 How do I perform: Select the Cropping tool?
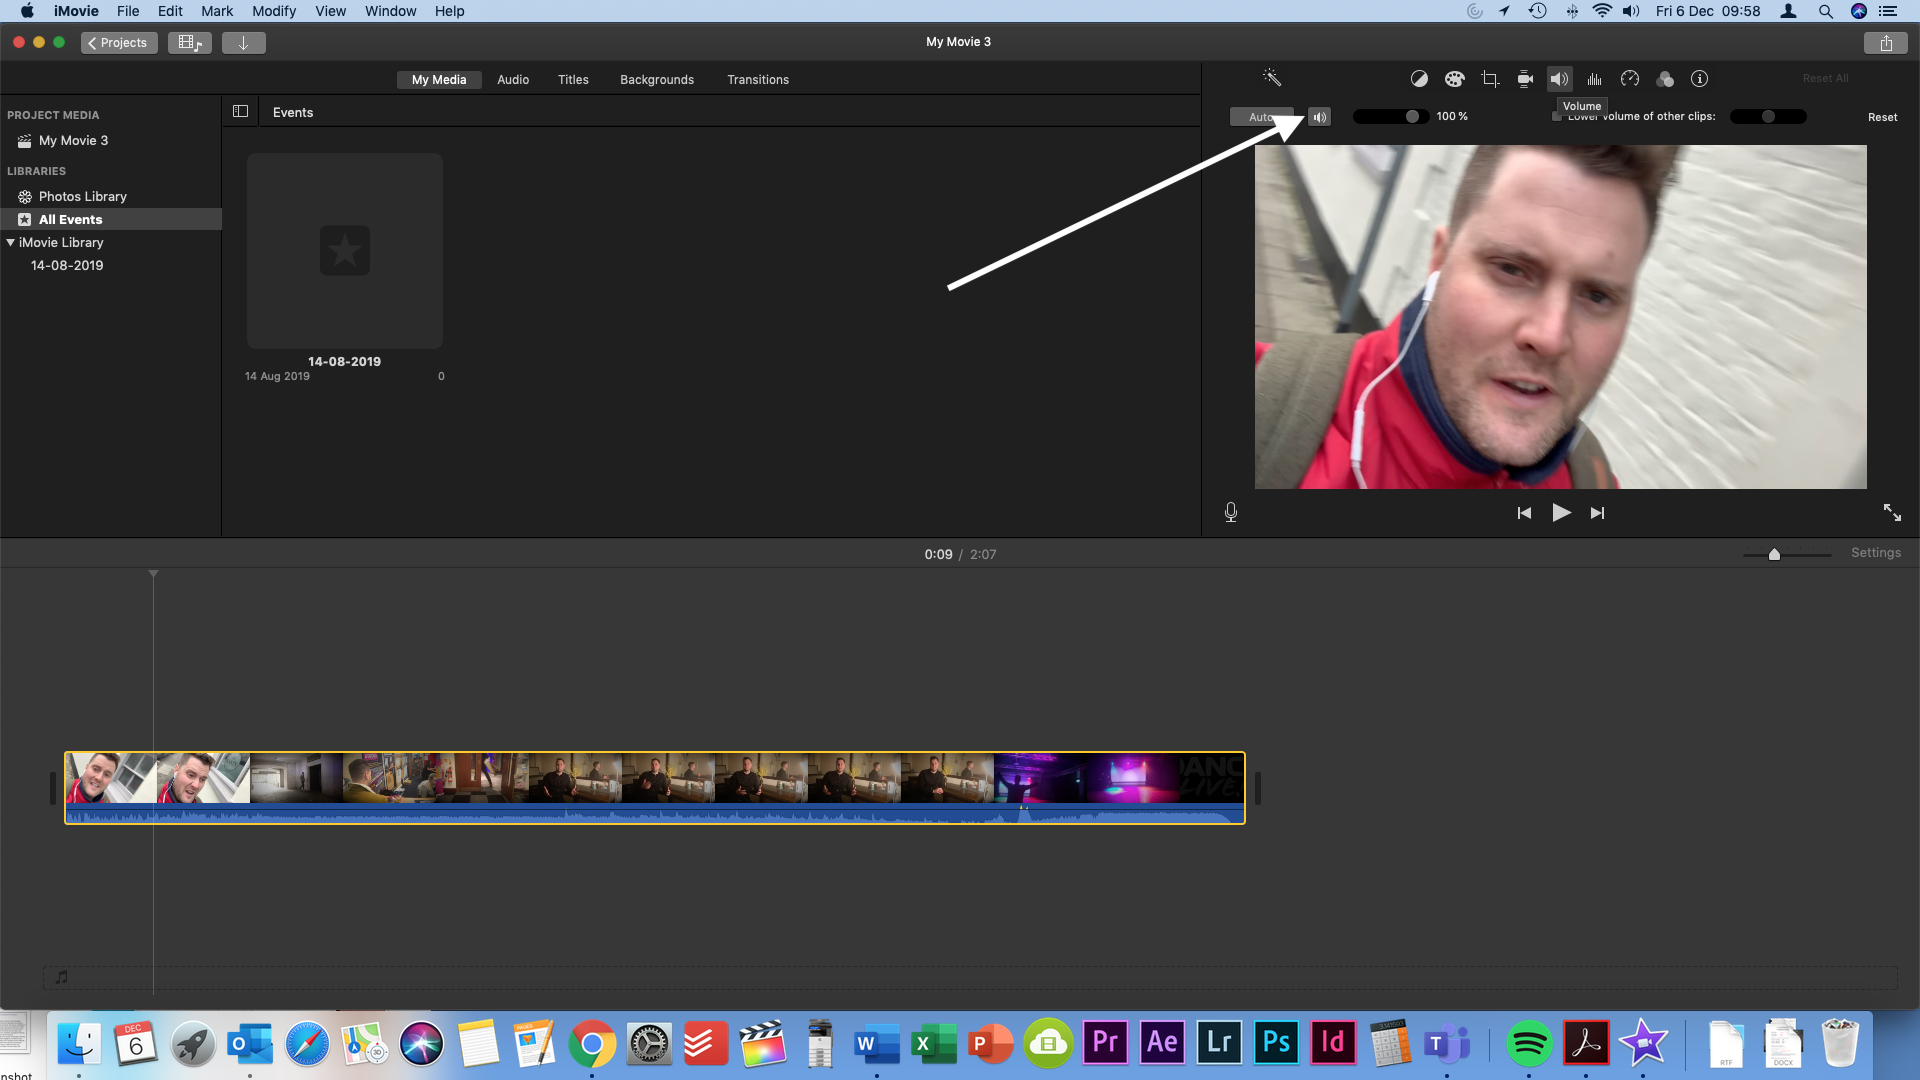[x=1490, y=79]
